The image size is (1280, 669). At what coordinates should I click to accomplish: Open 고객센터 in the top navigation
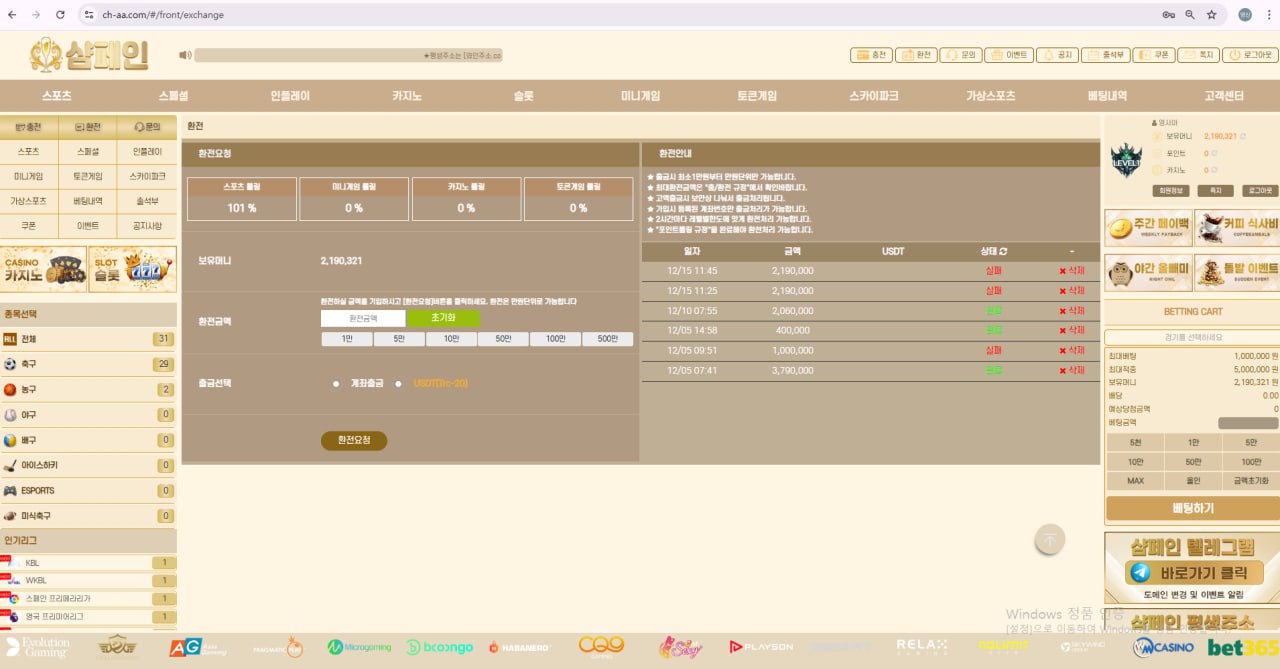pos(1223,96)
